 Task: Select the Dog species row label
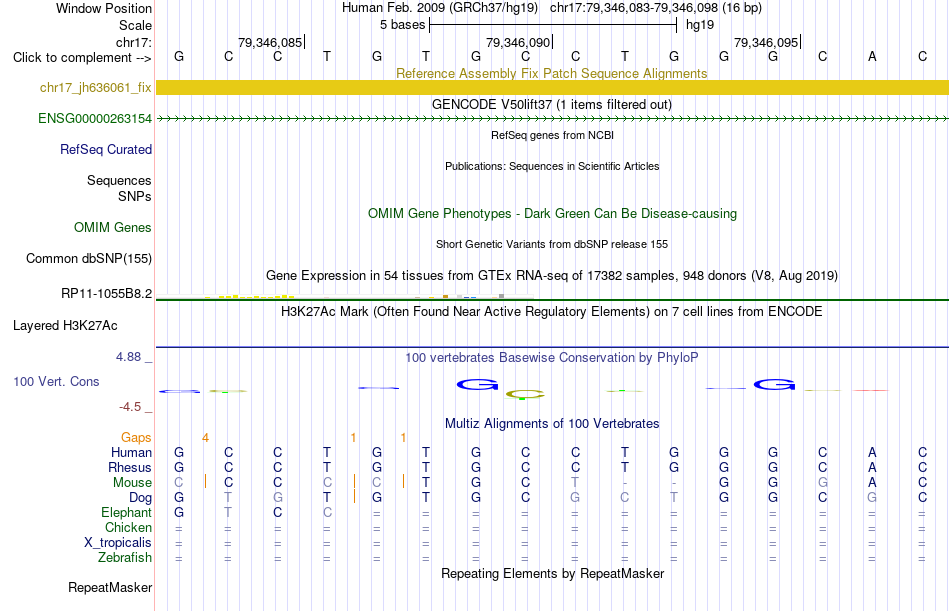[x=141, y=498]
